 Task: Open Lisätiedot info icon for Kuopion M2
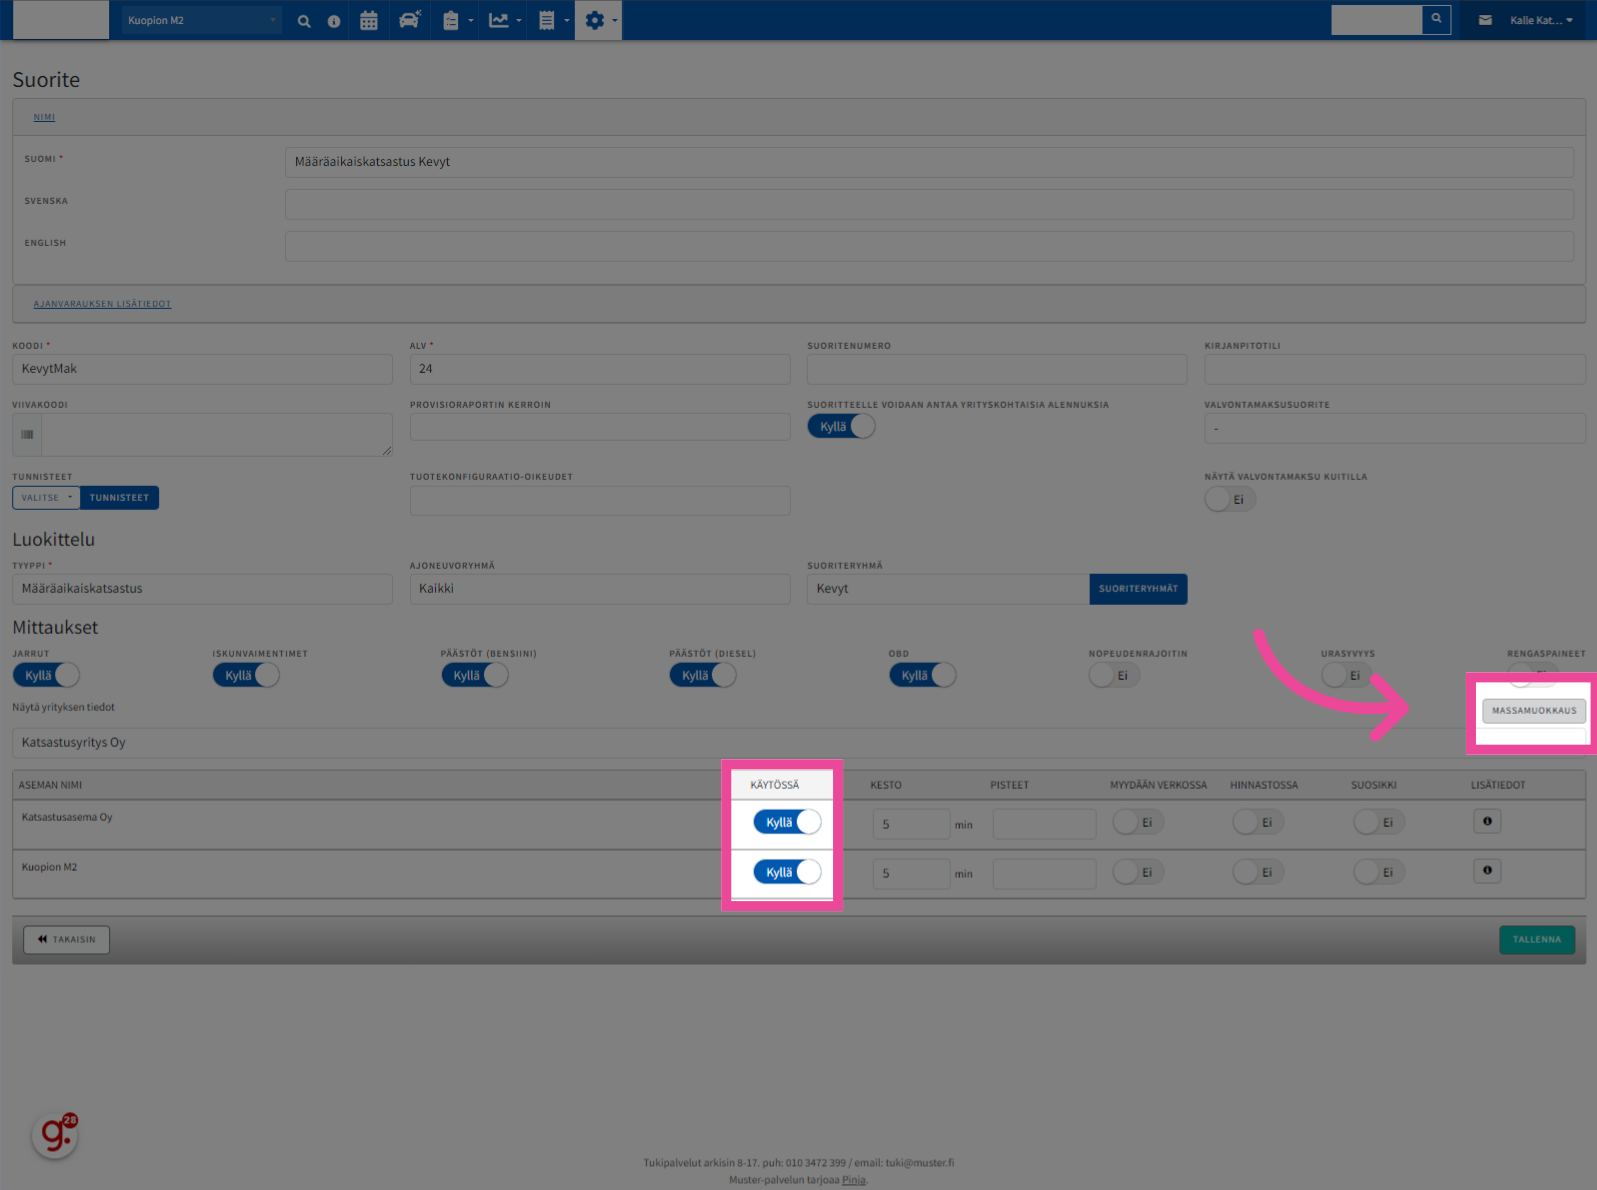point(1487,871)
